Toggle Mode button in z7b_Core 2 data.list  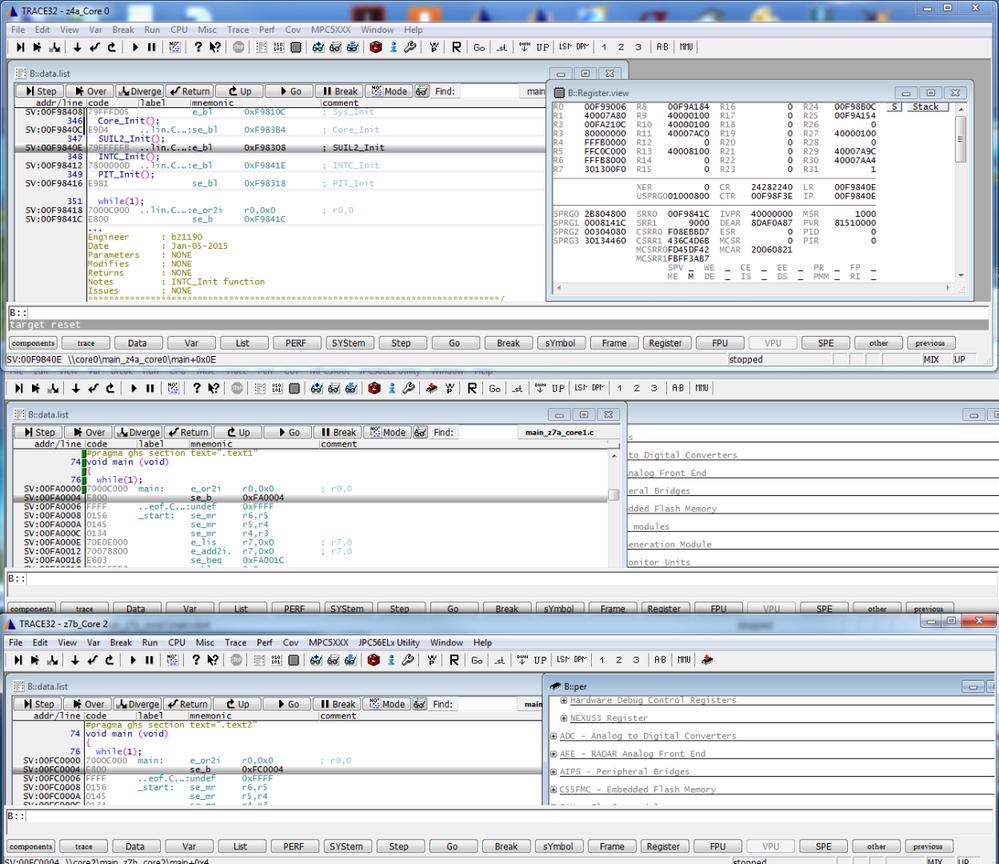(387, 704)
